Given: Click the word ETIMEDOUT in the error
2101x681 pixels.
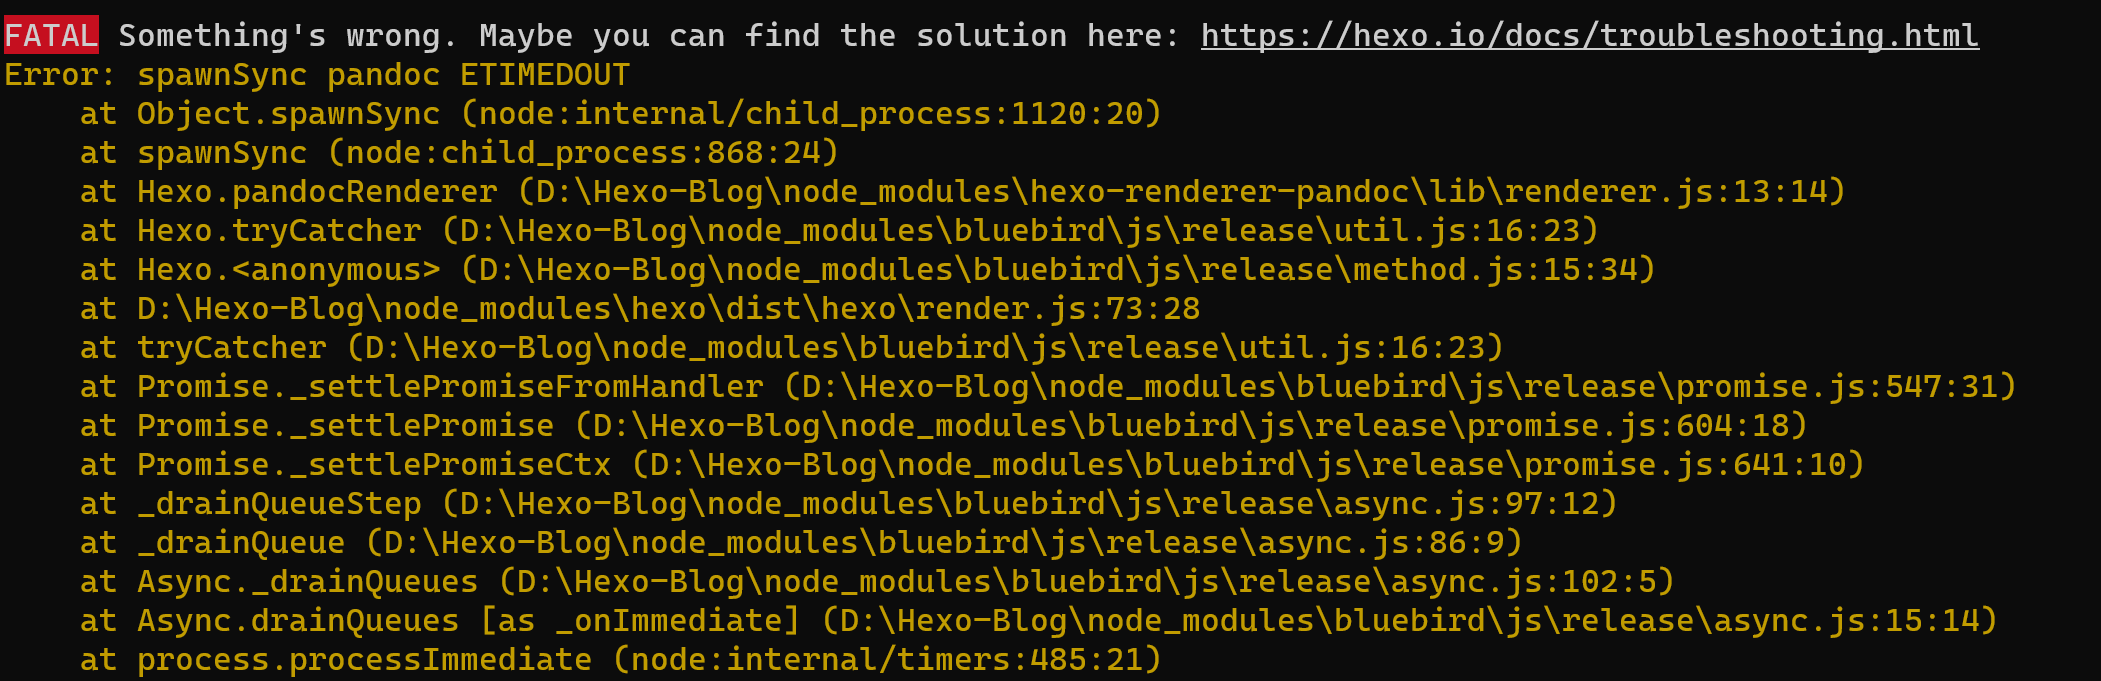Looking at the screenshot, I should [545, 75].
